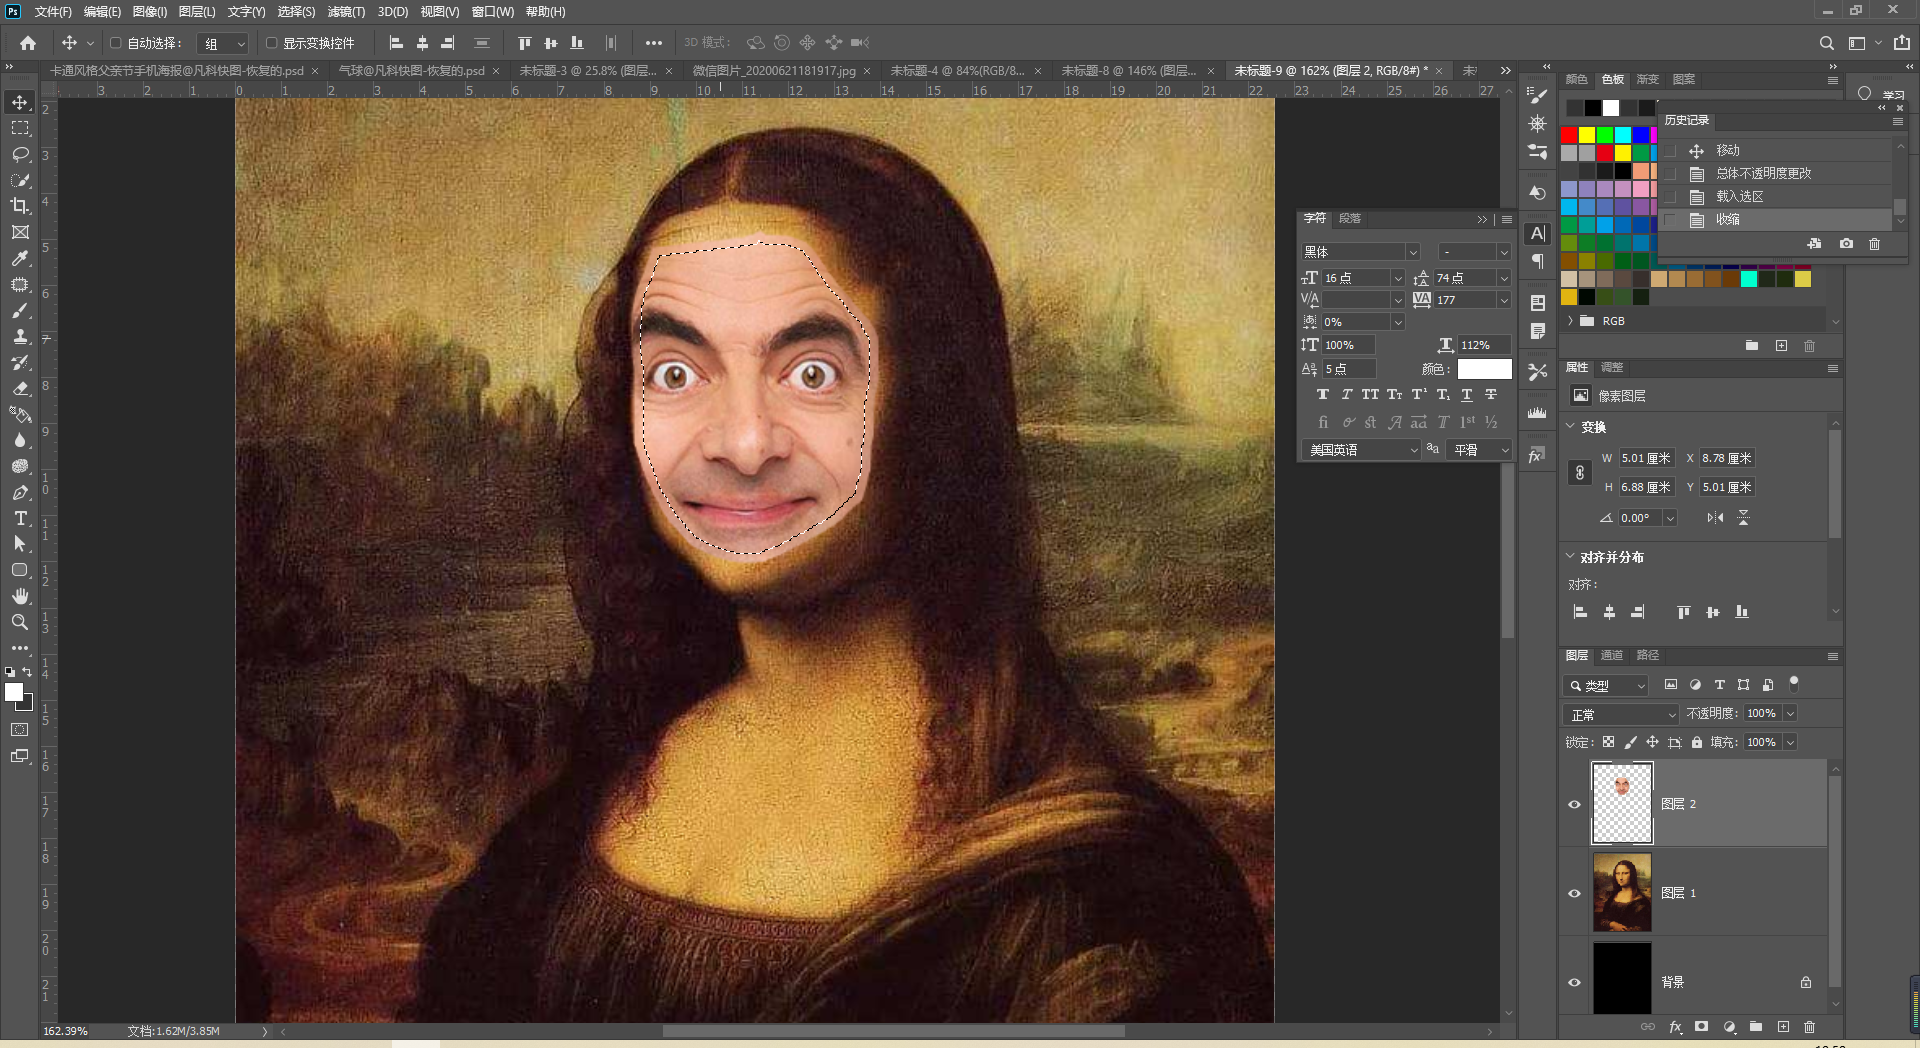Enable the 显示变换控件 checkbox
1920x1048 pixels.
[x=271, y=43]
